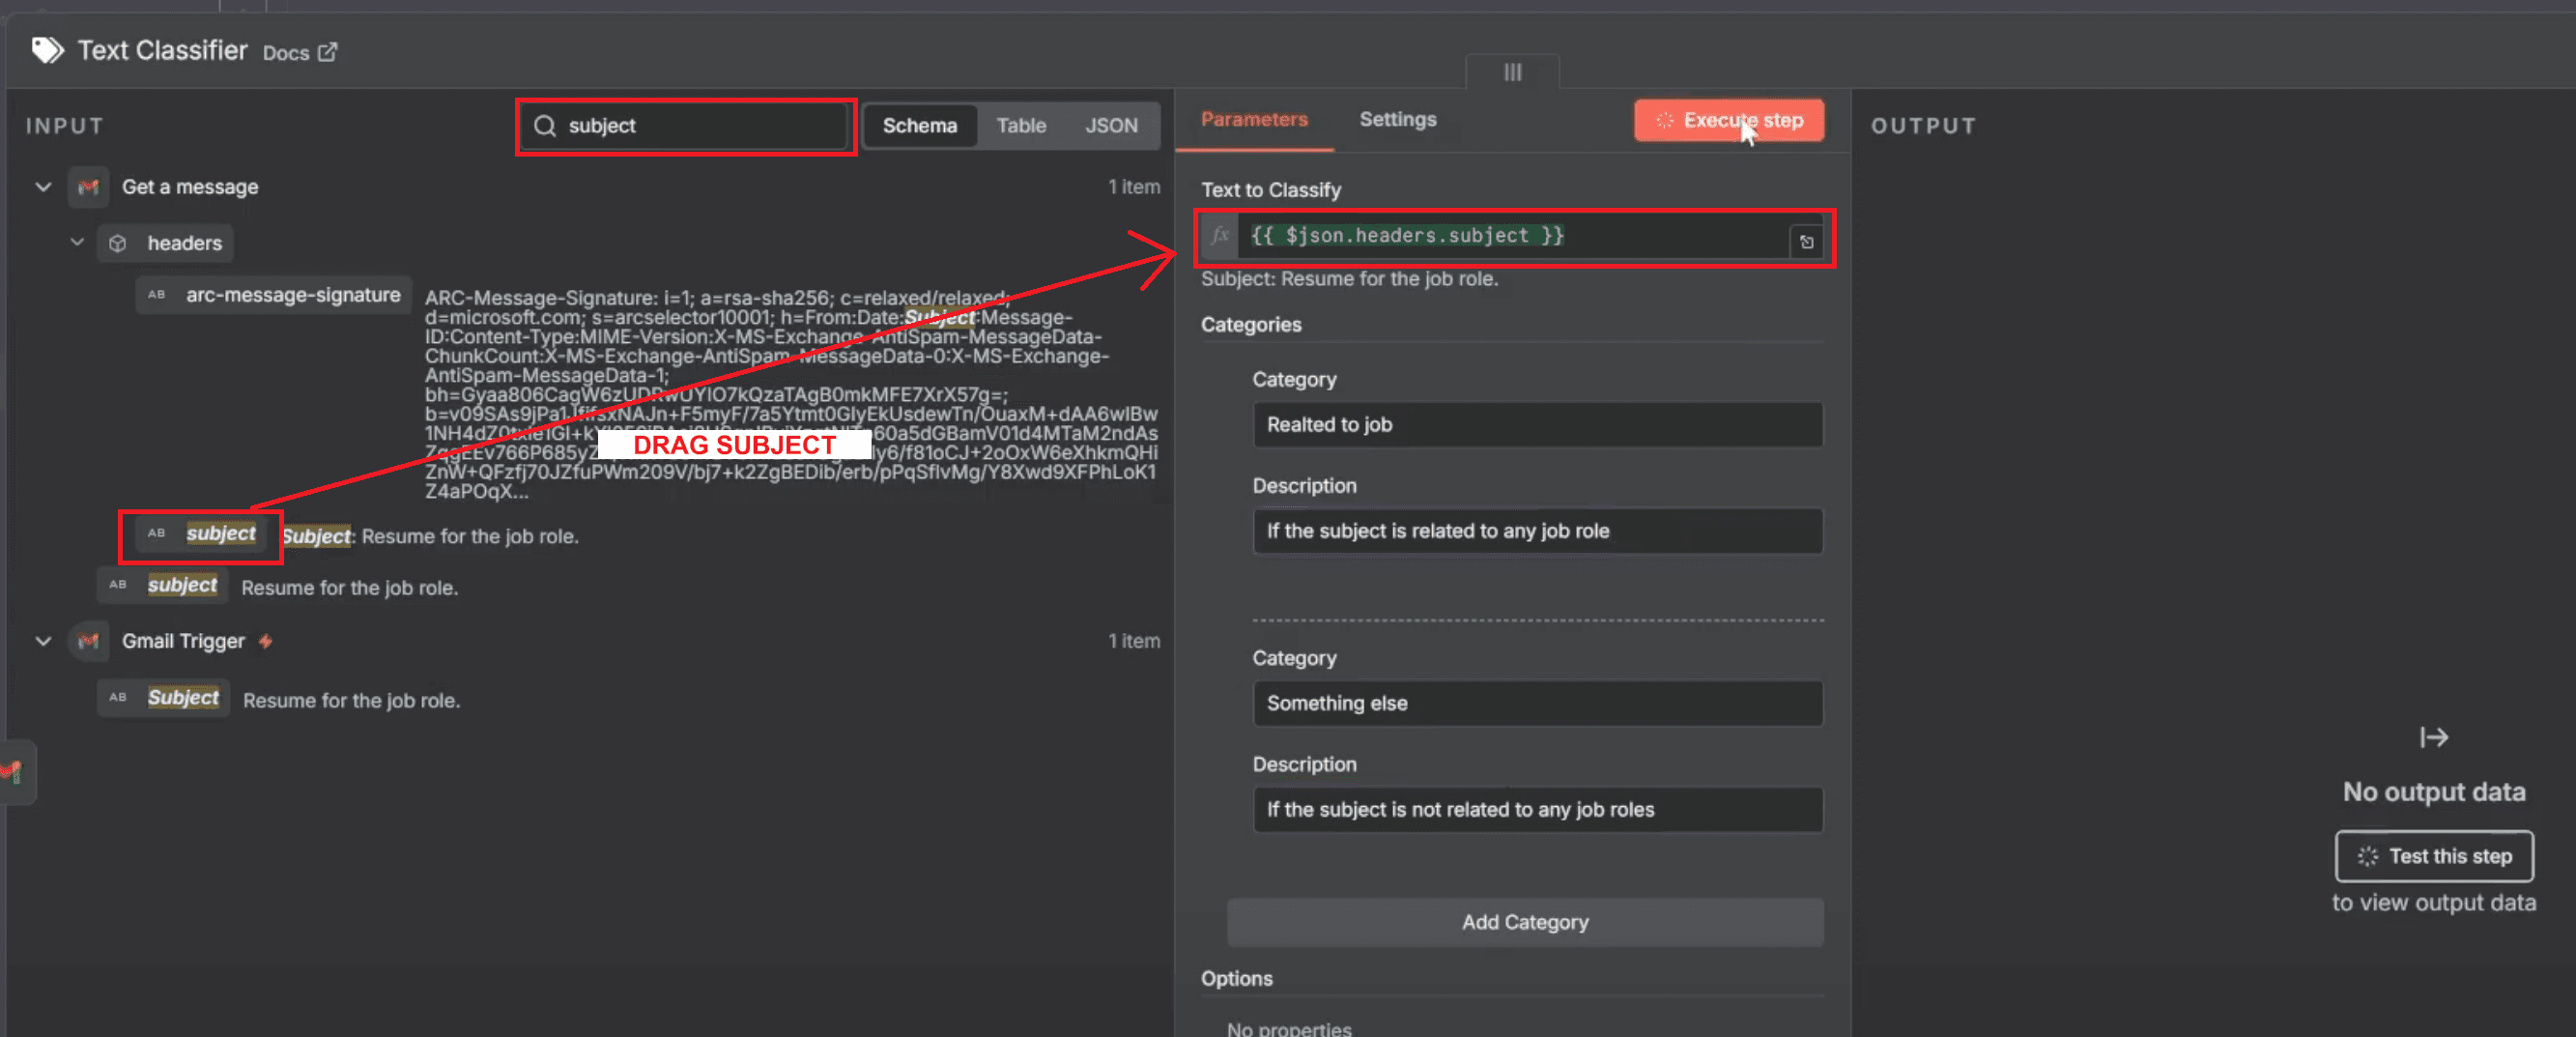This screenshot has width=2576, height=1037.
Task: Click the AB type icon beside arc-message-signature
Action: [x=156, y=295]
